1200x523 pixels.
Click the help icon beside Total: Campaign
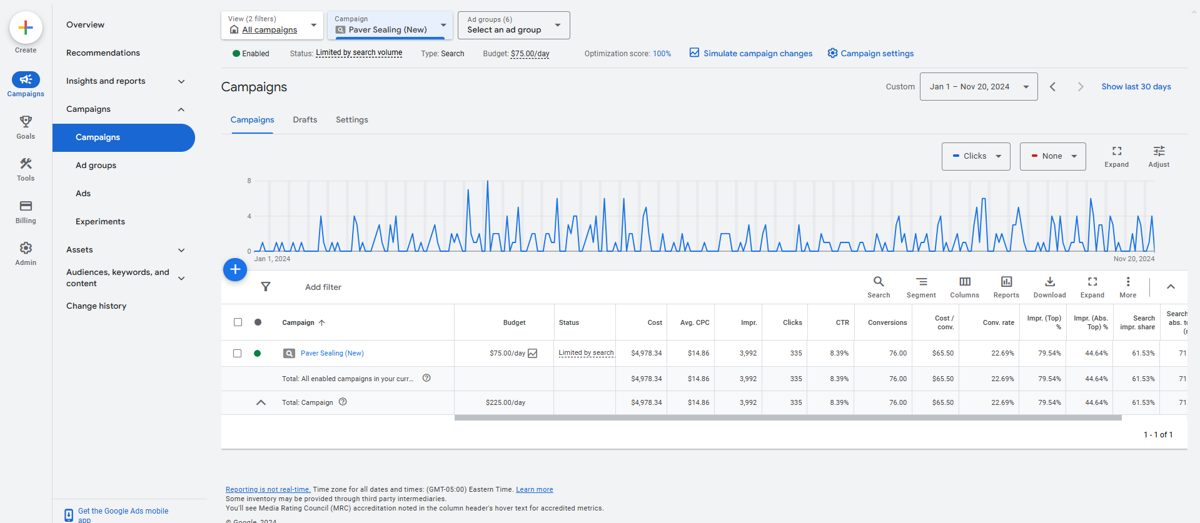point(343,402)
